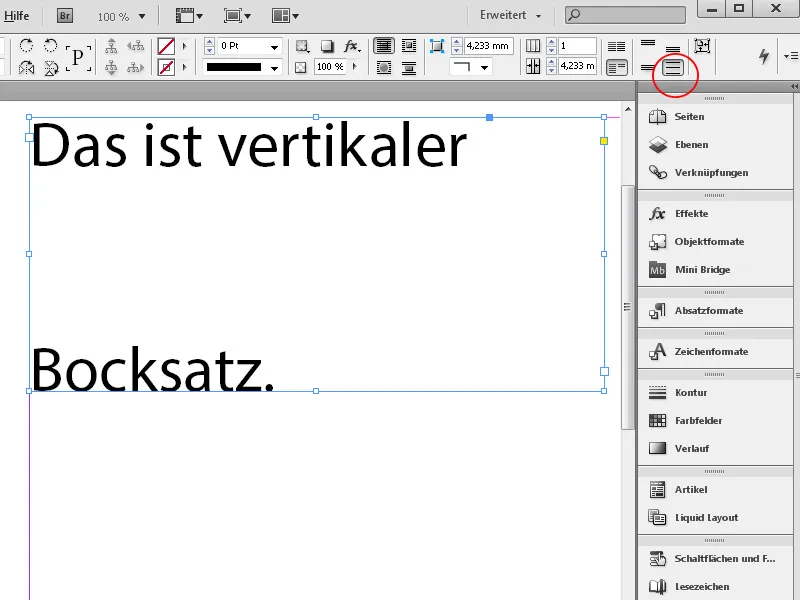Click the frame fitting icon
Viewport: 800px width, 600px height.
pos(702,46)
